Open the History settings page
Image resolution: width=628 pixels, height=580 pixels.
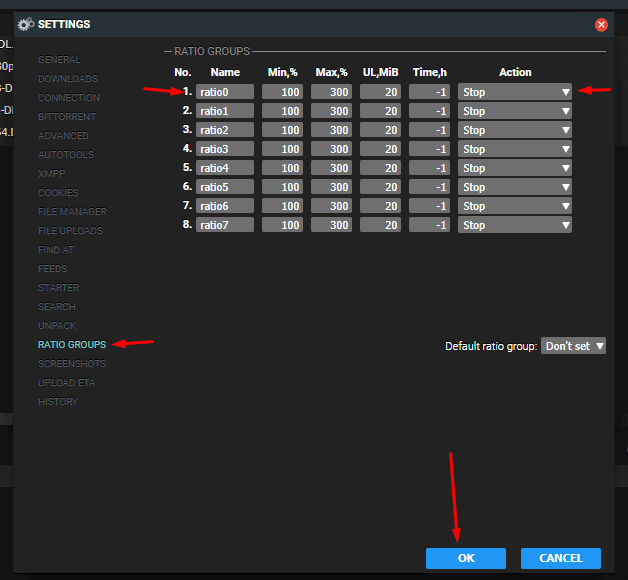57,402
